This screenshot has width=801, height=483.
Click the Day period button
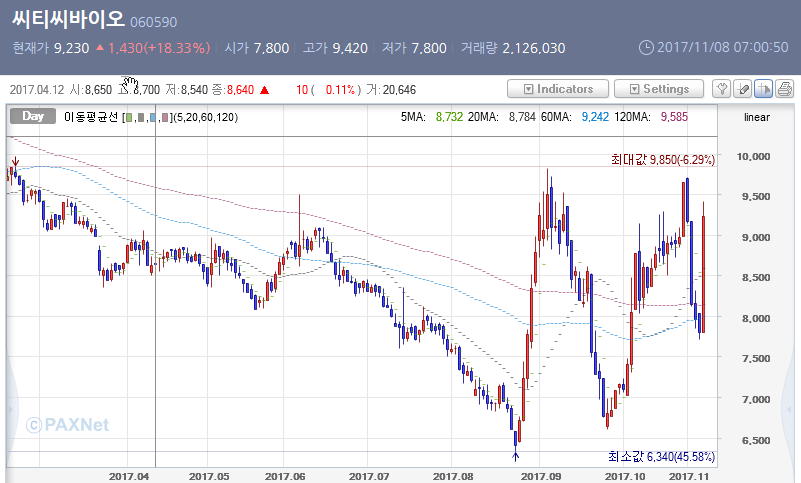32,117
